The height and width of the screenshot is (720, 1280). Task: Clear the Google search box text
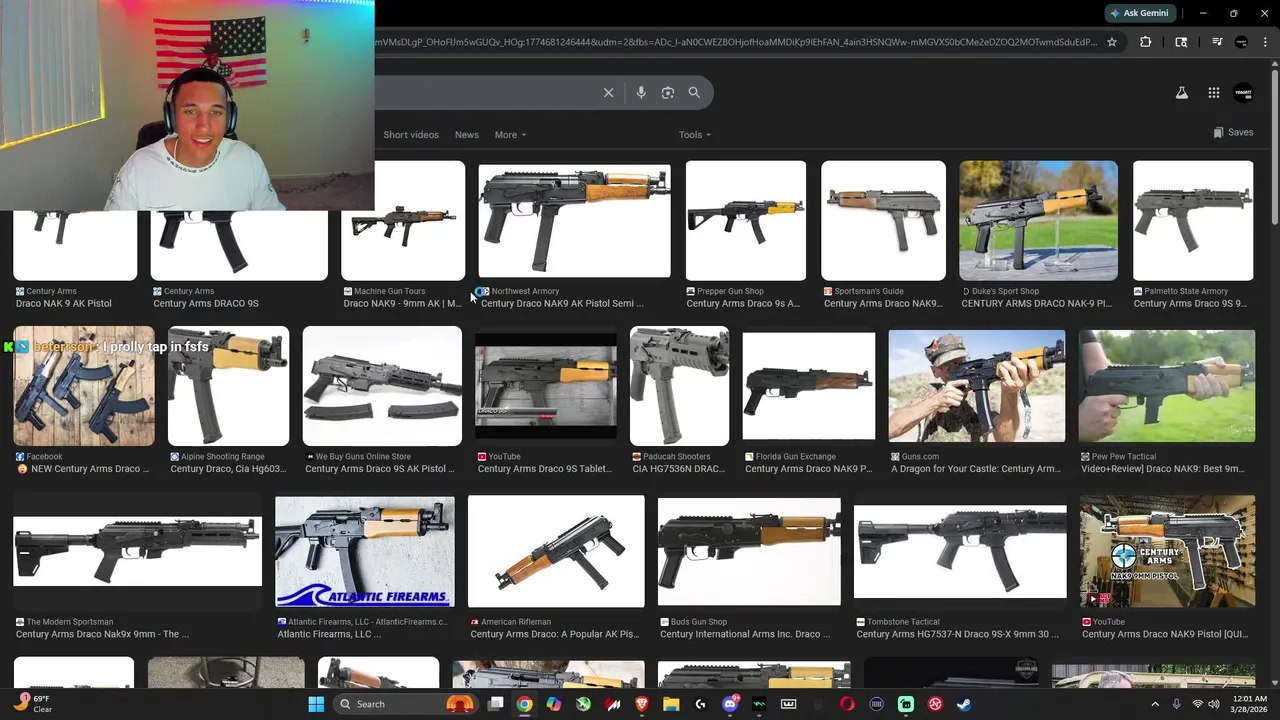click(608, 92)
